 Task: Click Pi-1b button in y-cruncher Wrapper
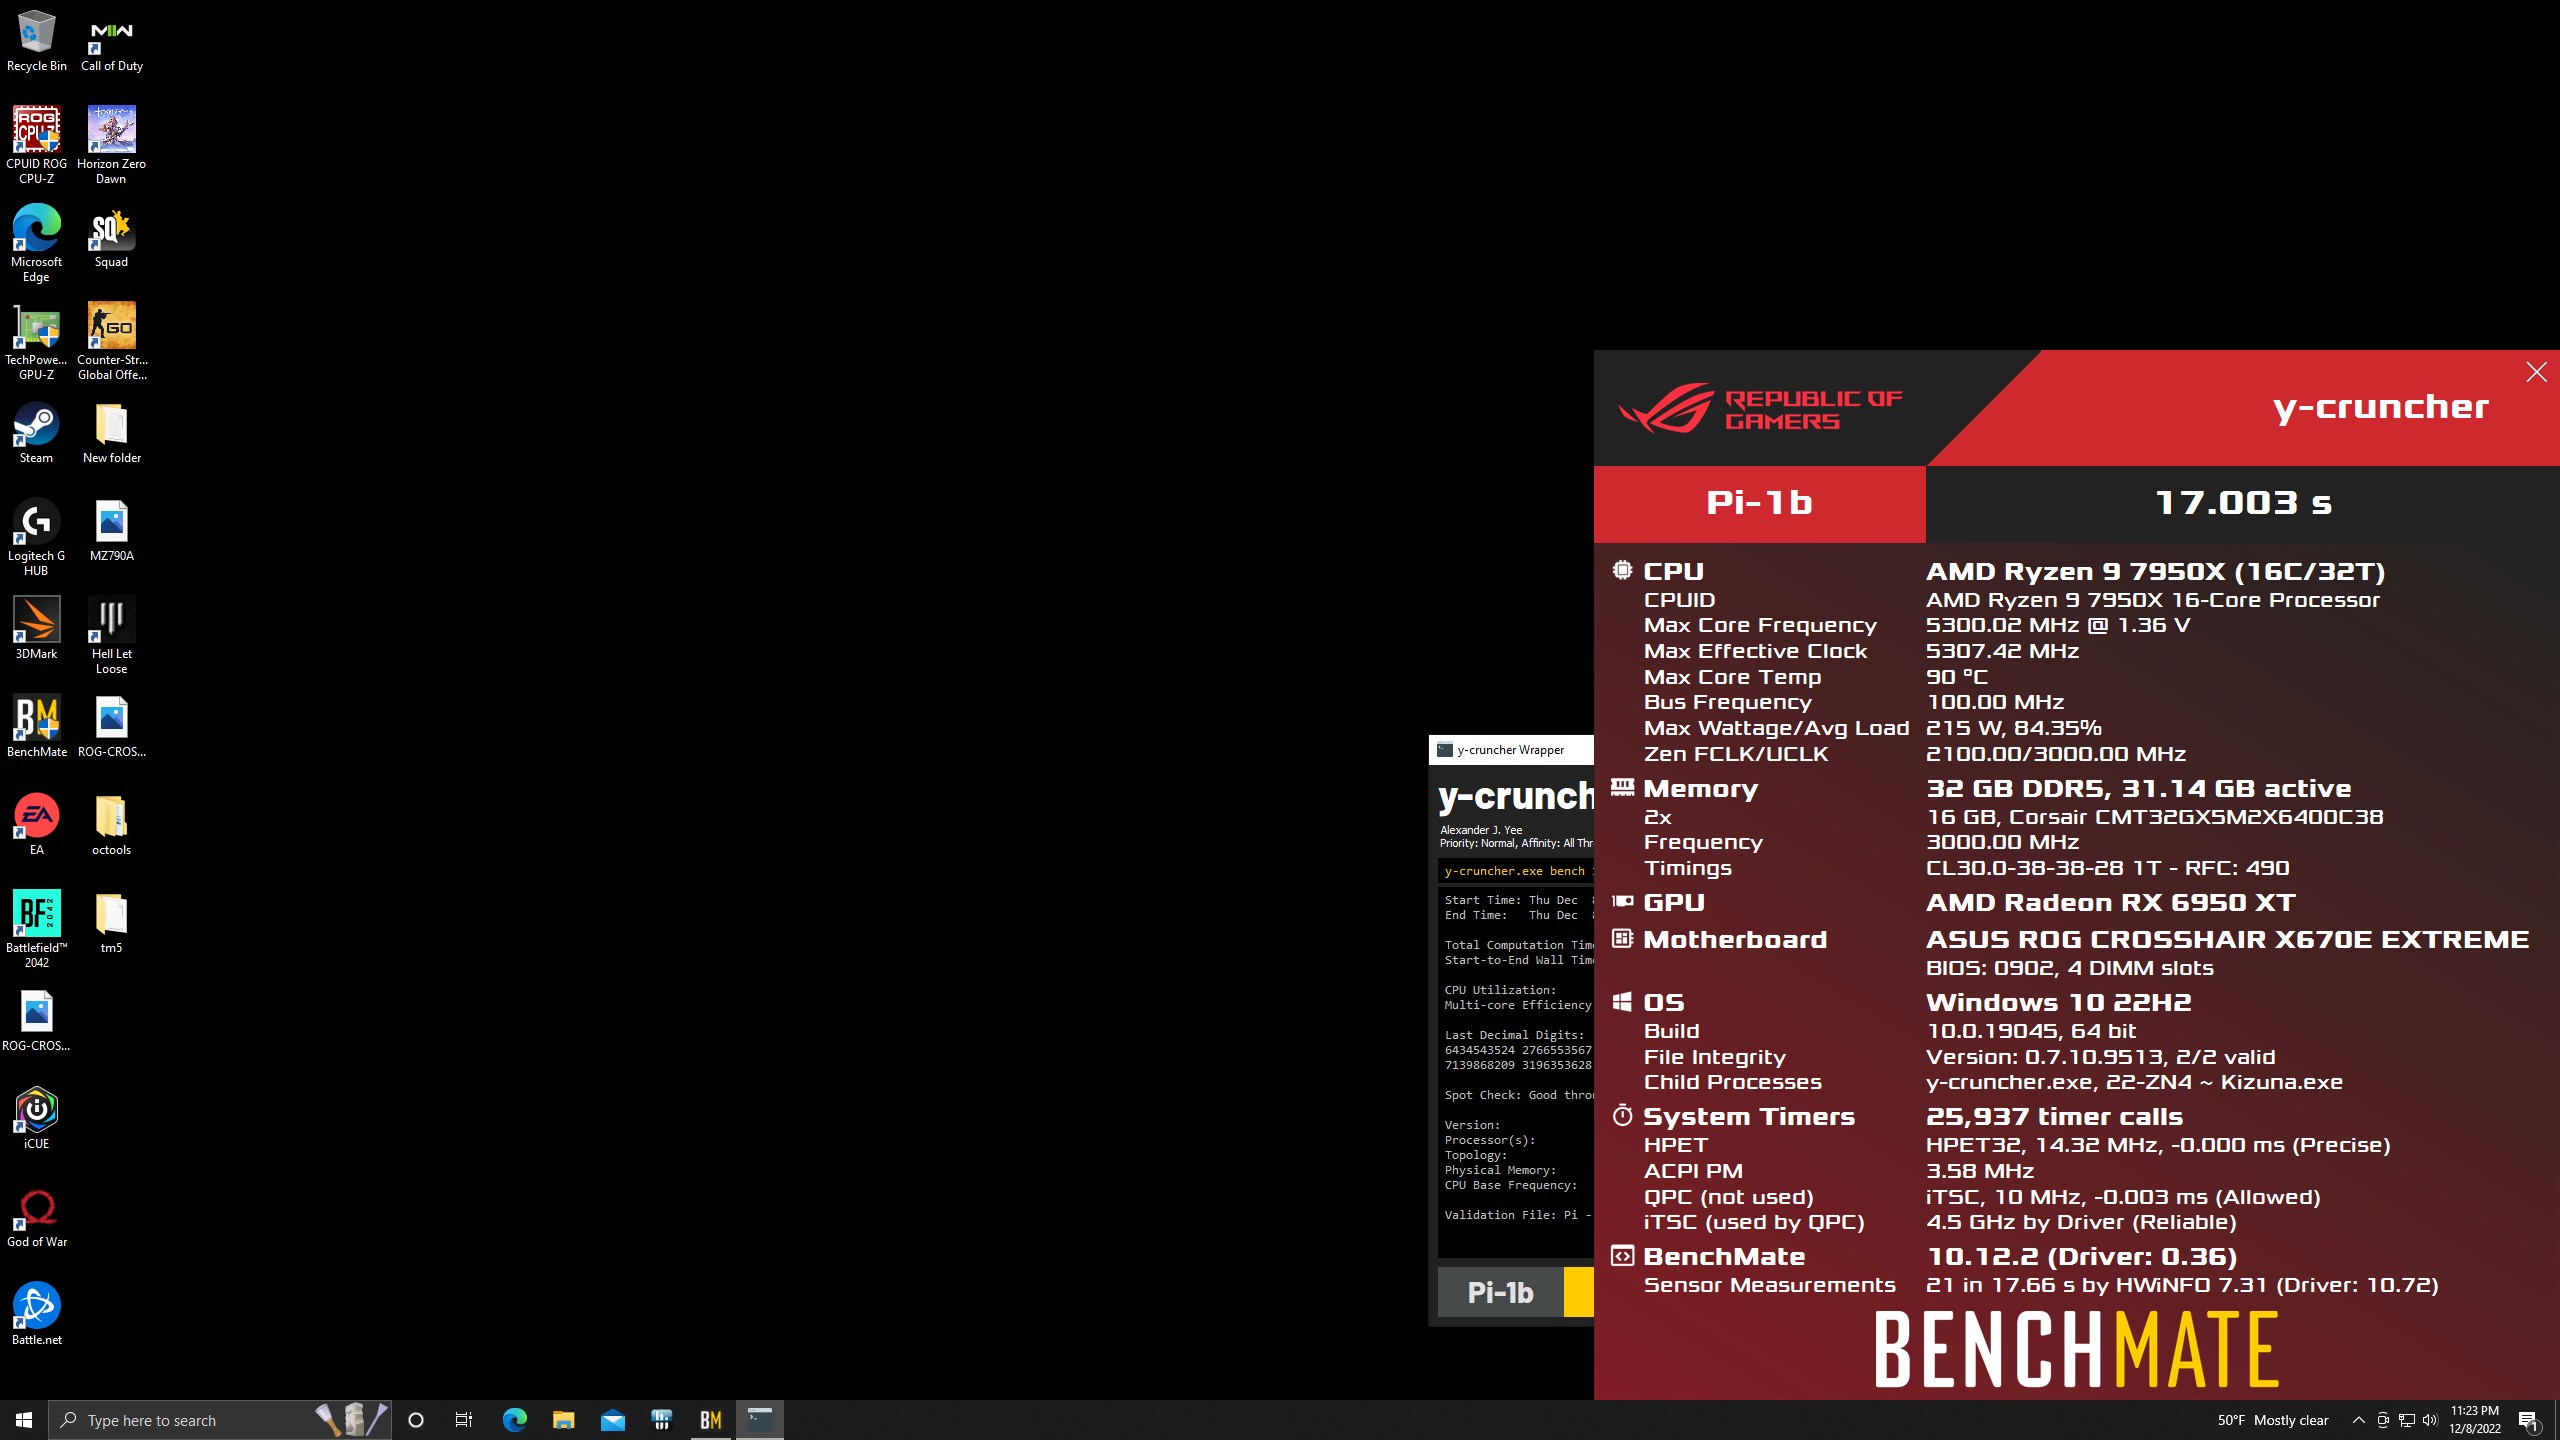(1500, 1292)
